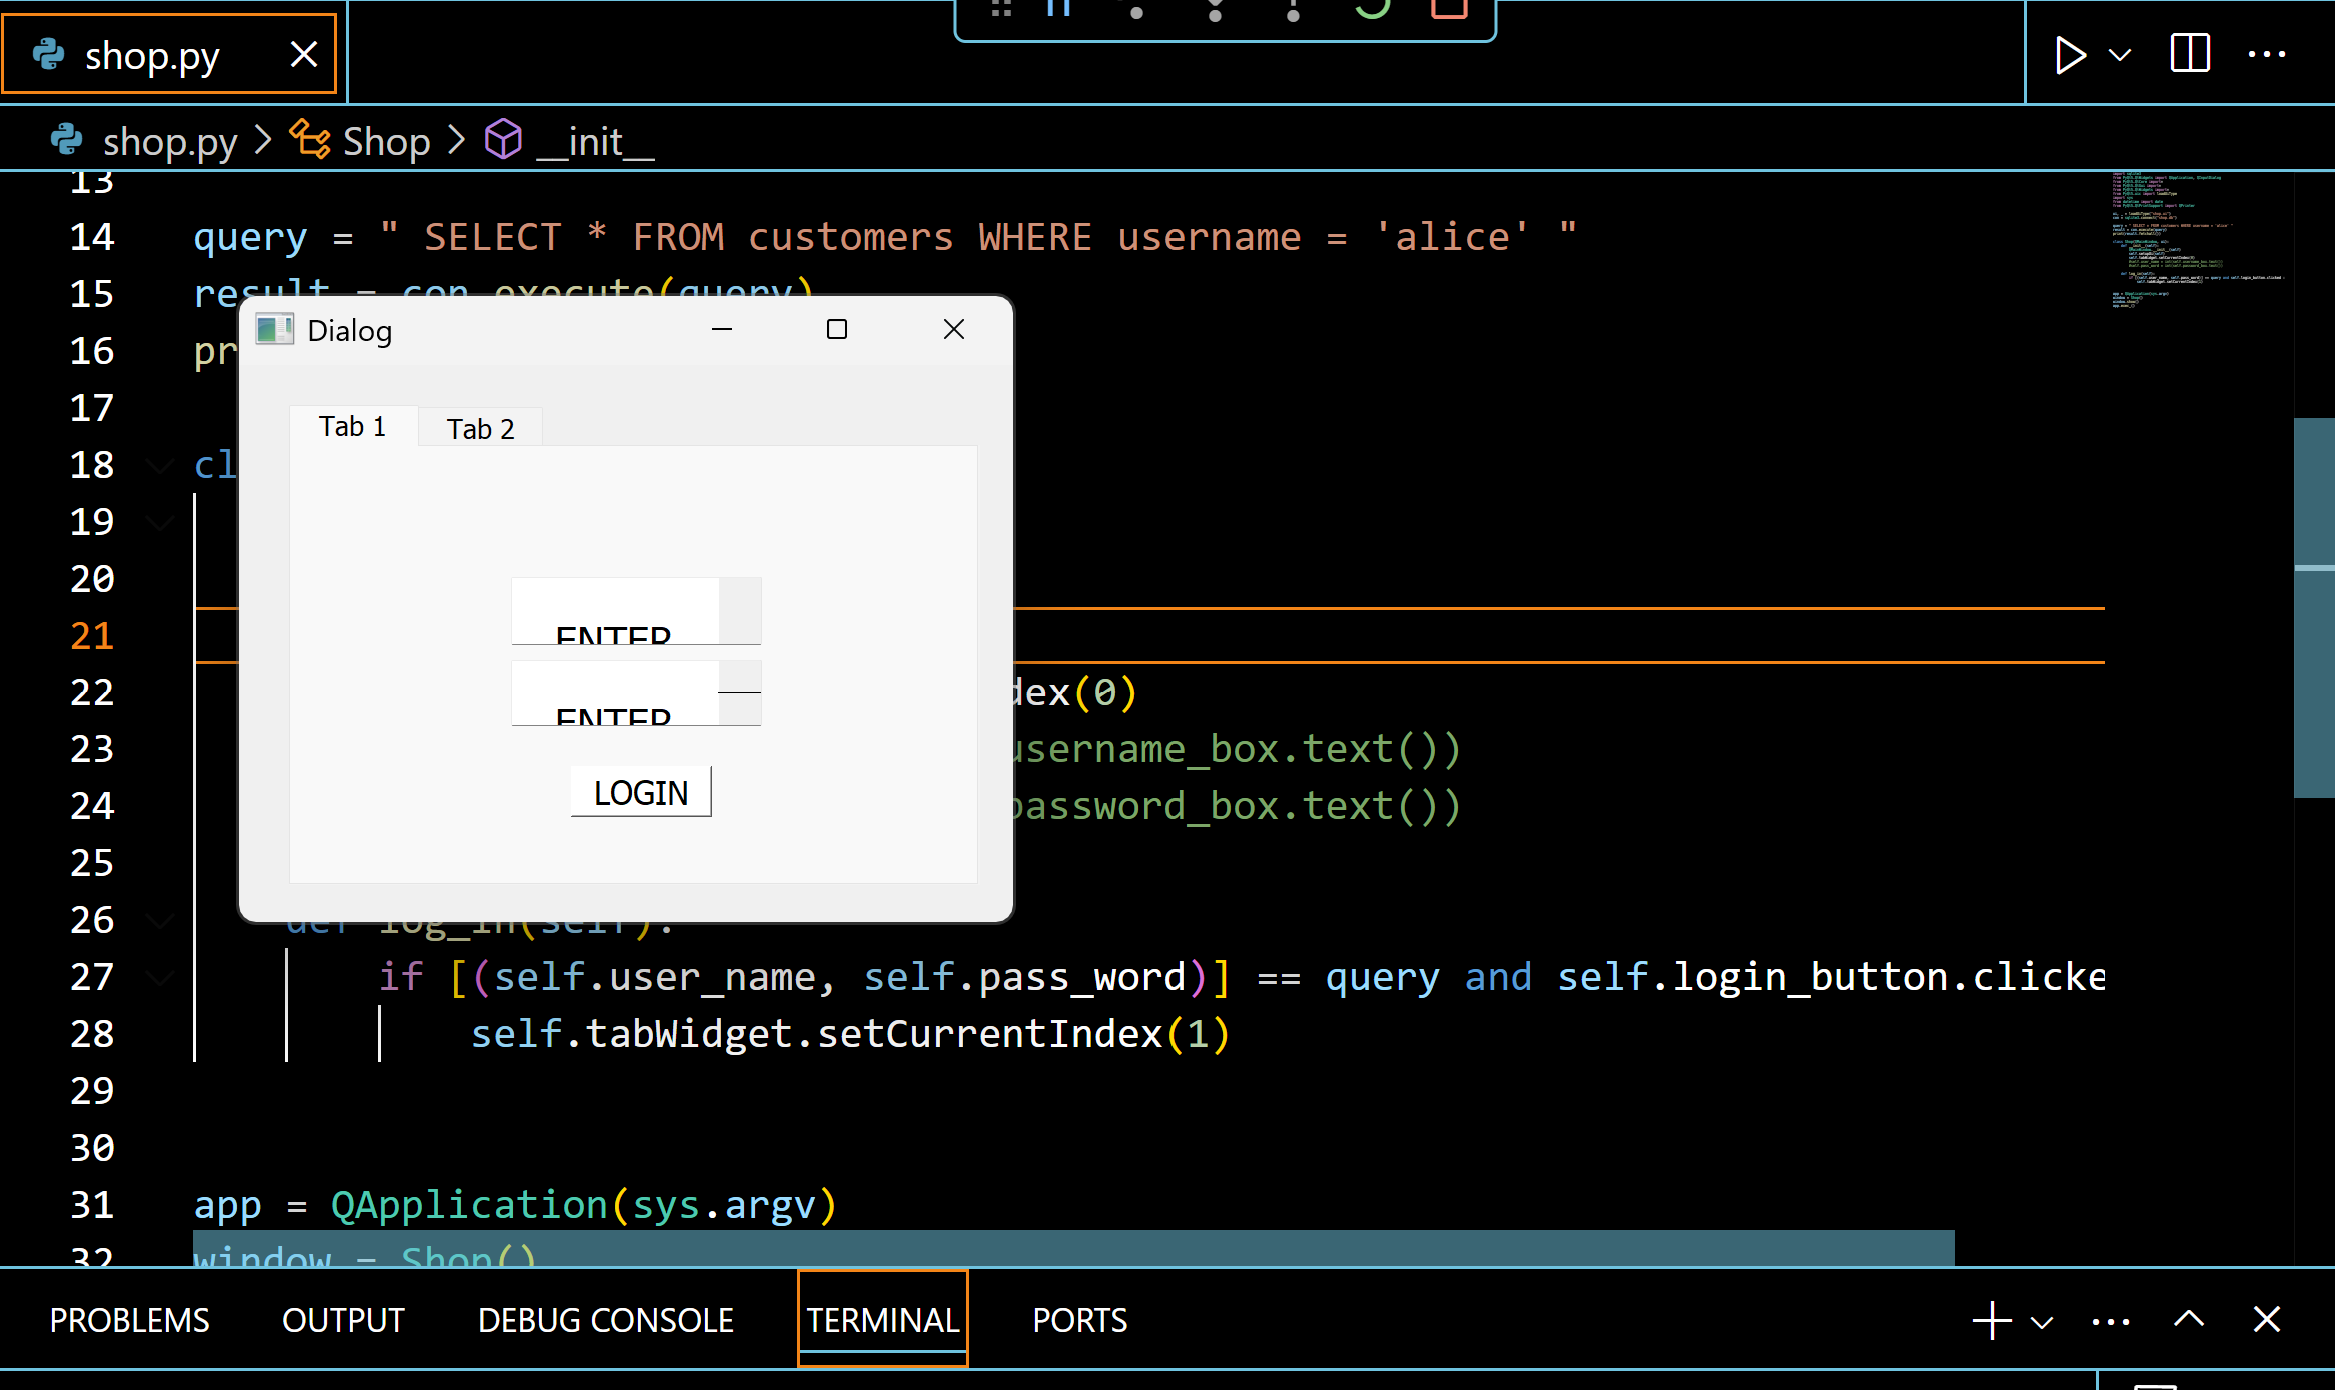2335x1390 pixels.
Task: Click the 'query' variable on line 14
Action: [250, 237]
